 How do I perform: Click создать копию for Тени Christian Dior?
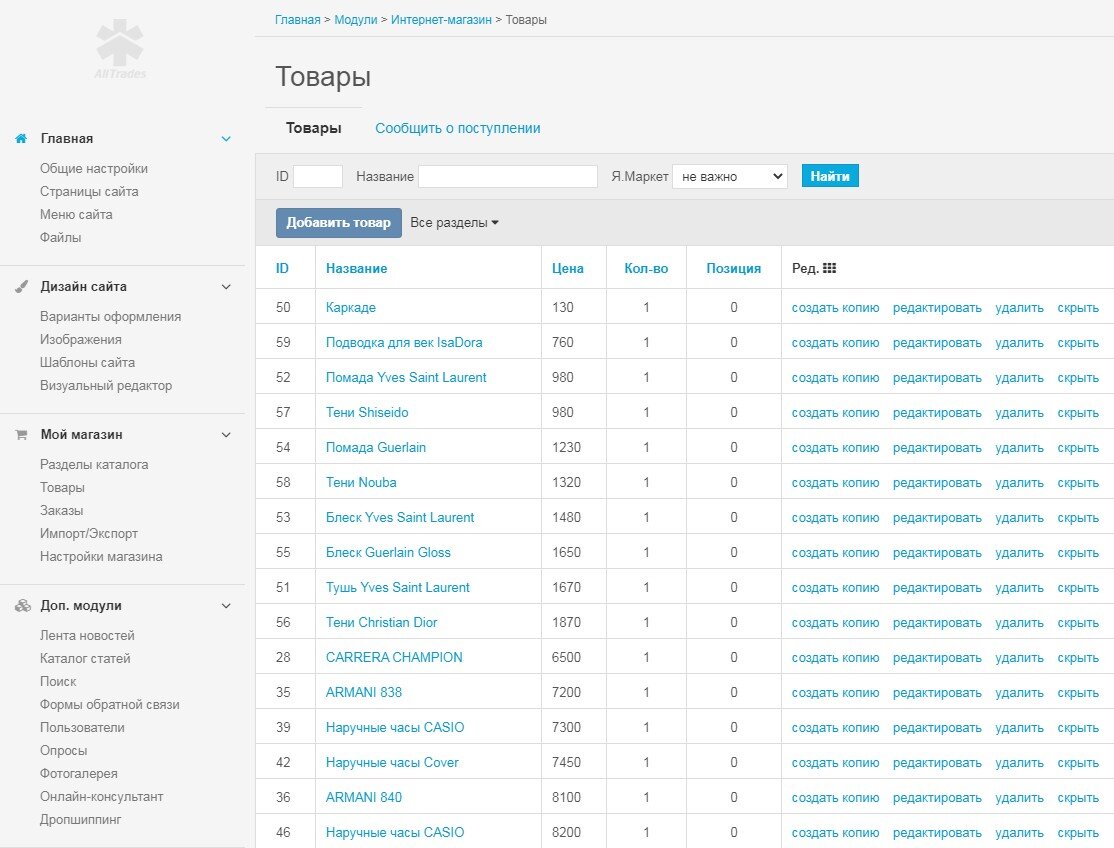point(836,623)
